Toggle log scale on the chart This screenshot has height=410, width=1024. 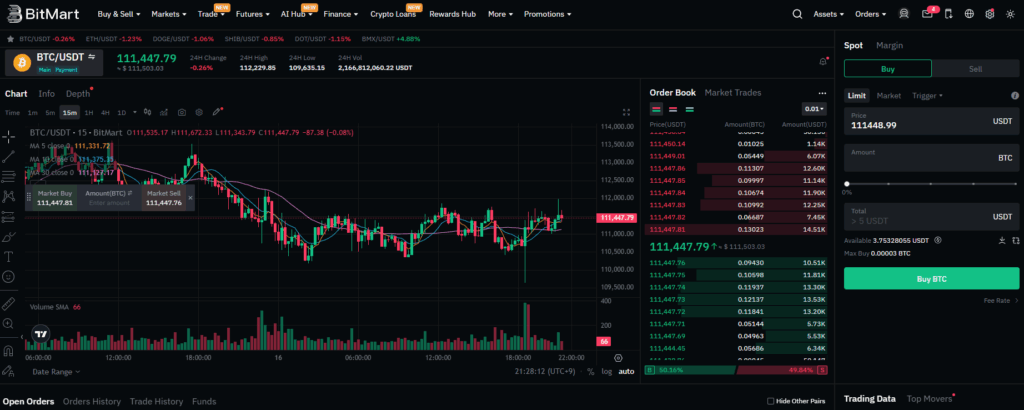[x=607, y=371]
